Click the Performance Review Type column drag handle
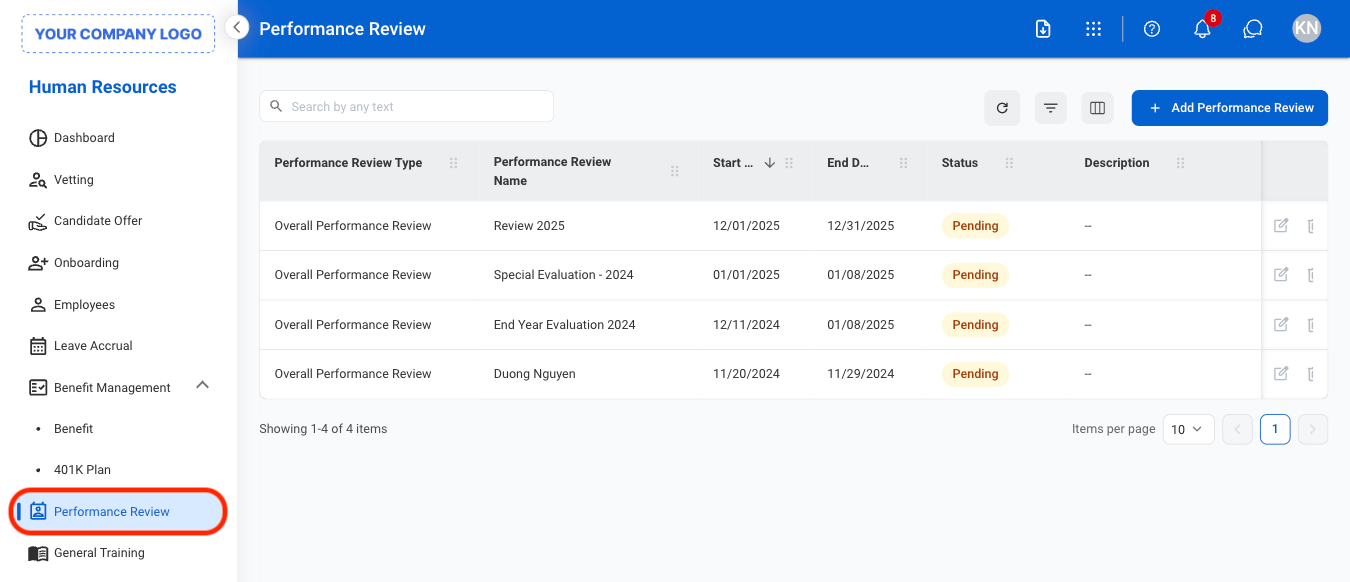The height and width of the screenshot is (582, 1350). pyautogui.click(x=454, y=163)
